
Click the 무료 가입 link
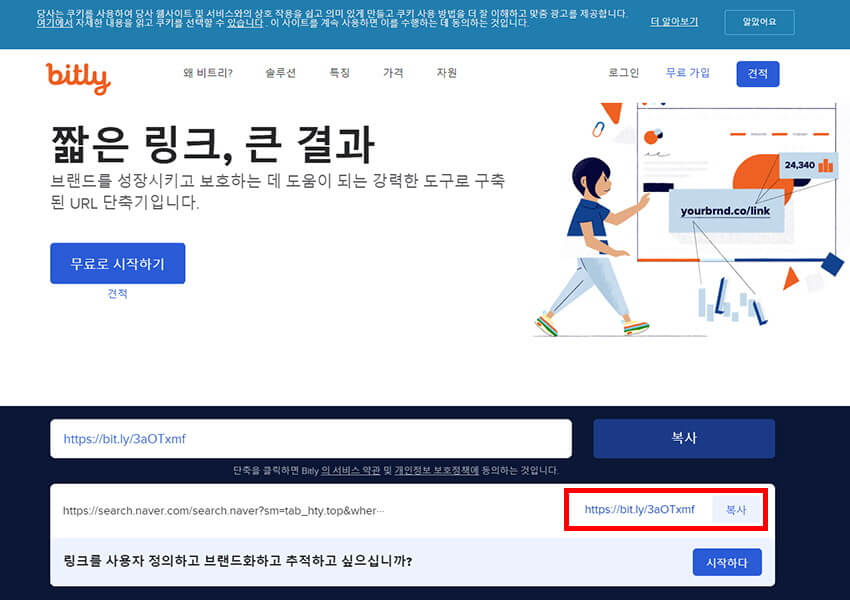(688, 73)
